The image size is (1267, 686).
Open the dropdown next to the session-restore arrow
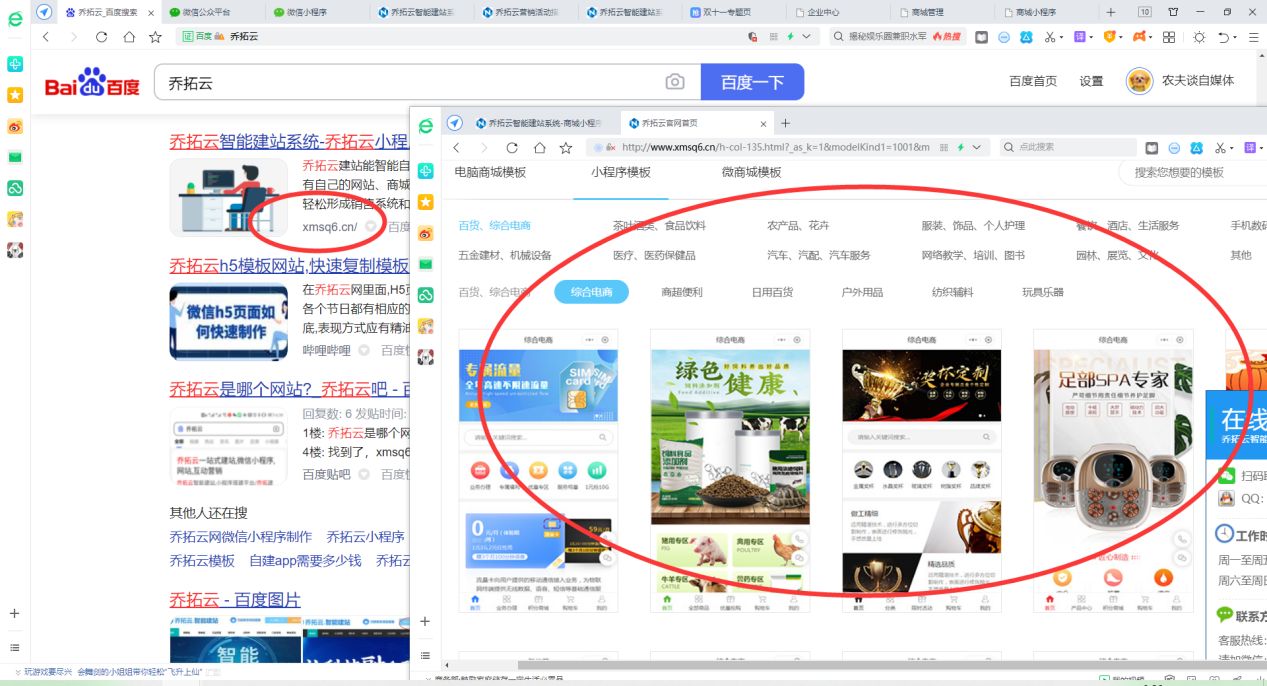tap(1235, 38)
